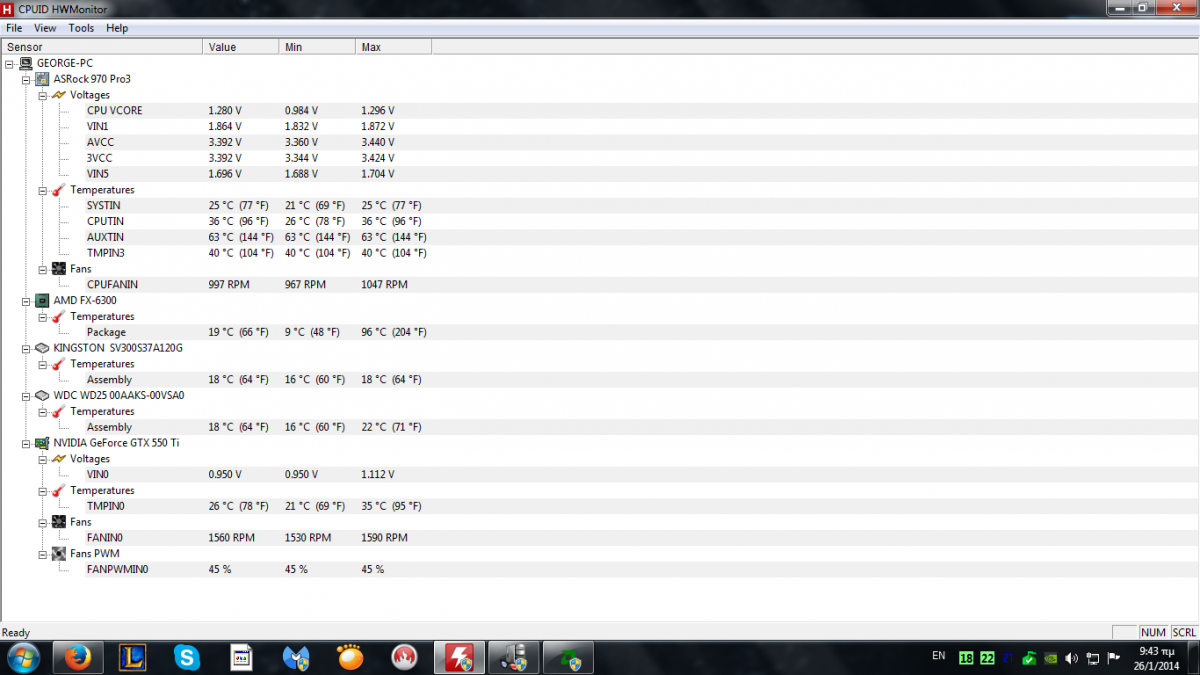This screenshot has height=675, width=1200.
Task: Click the thermometer icon under ASRock 970 Pro3
Action: pos(58,190)
